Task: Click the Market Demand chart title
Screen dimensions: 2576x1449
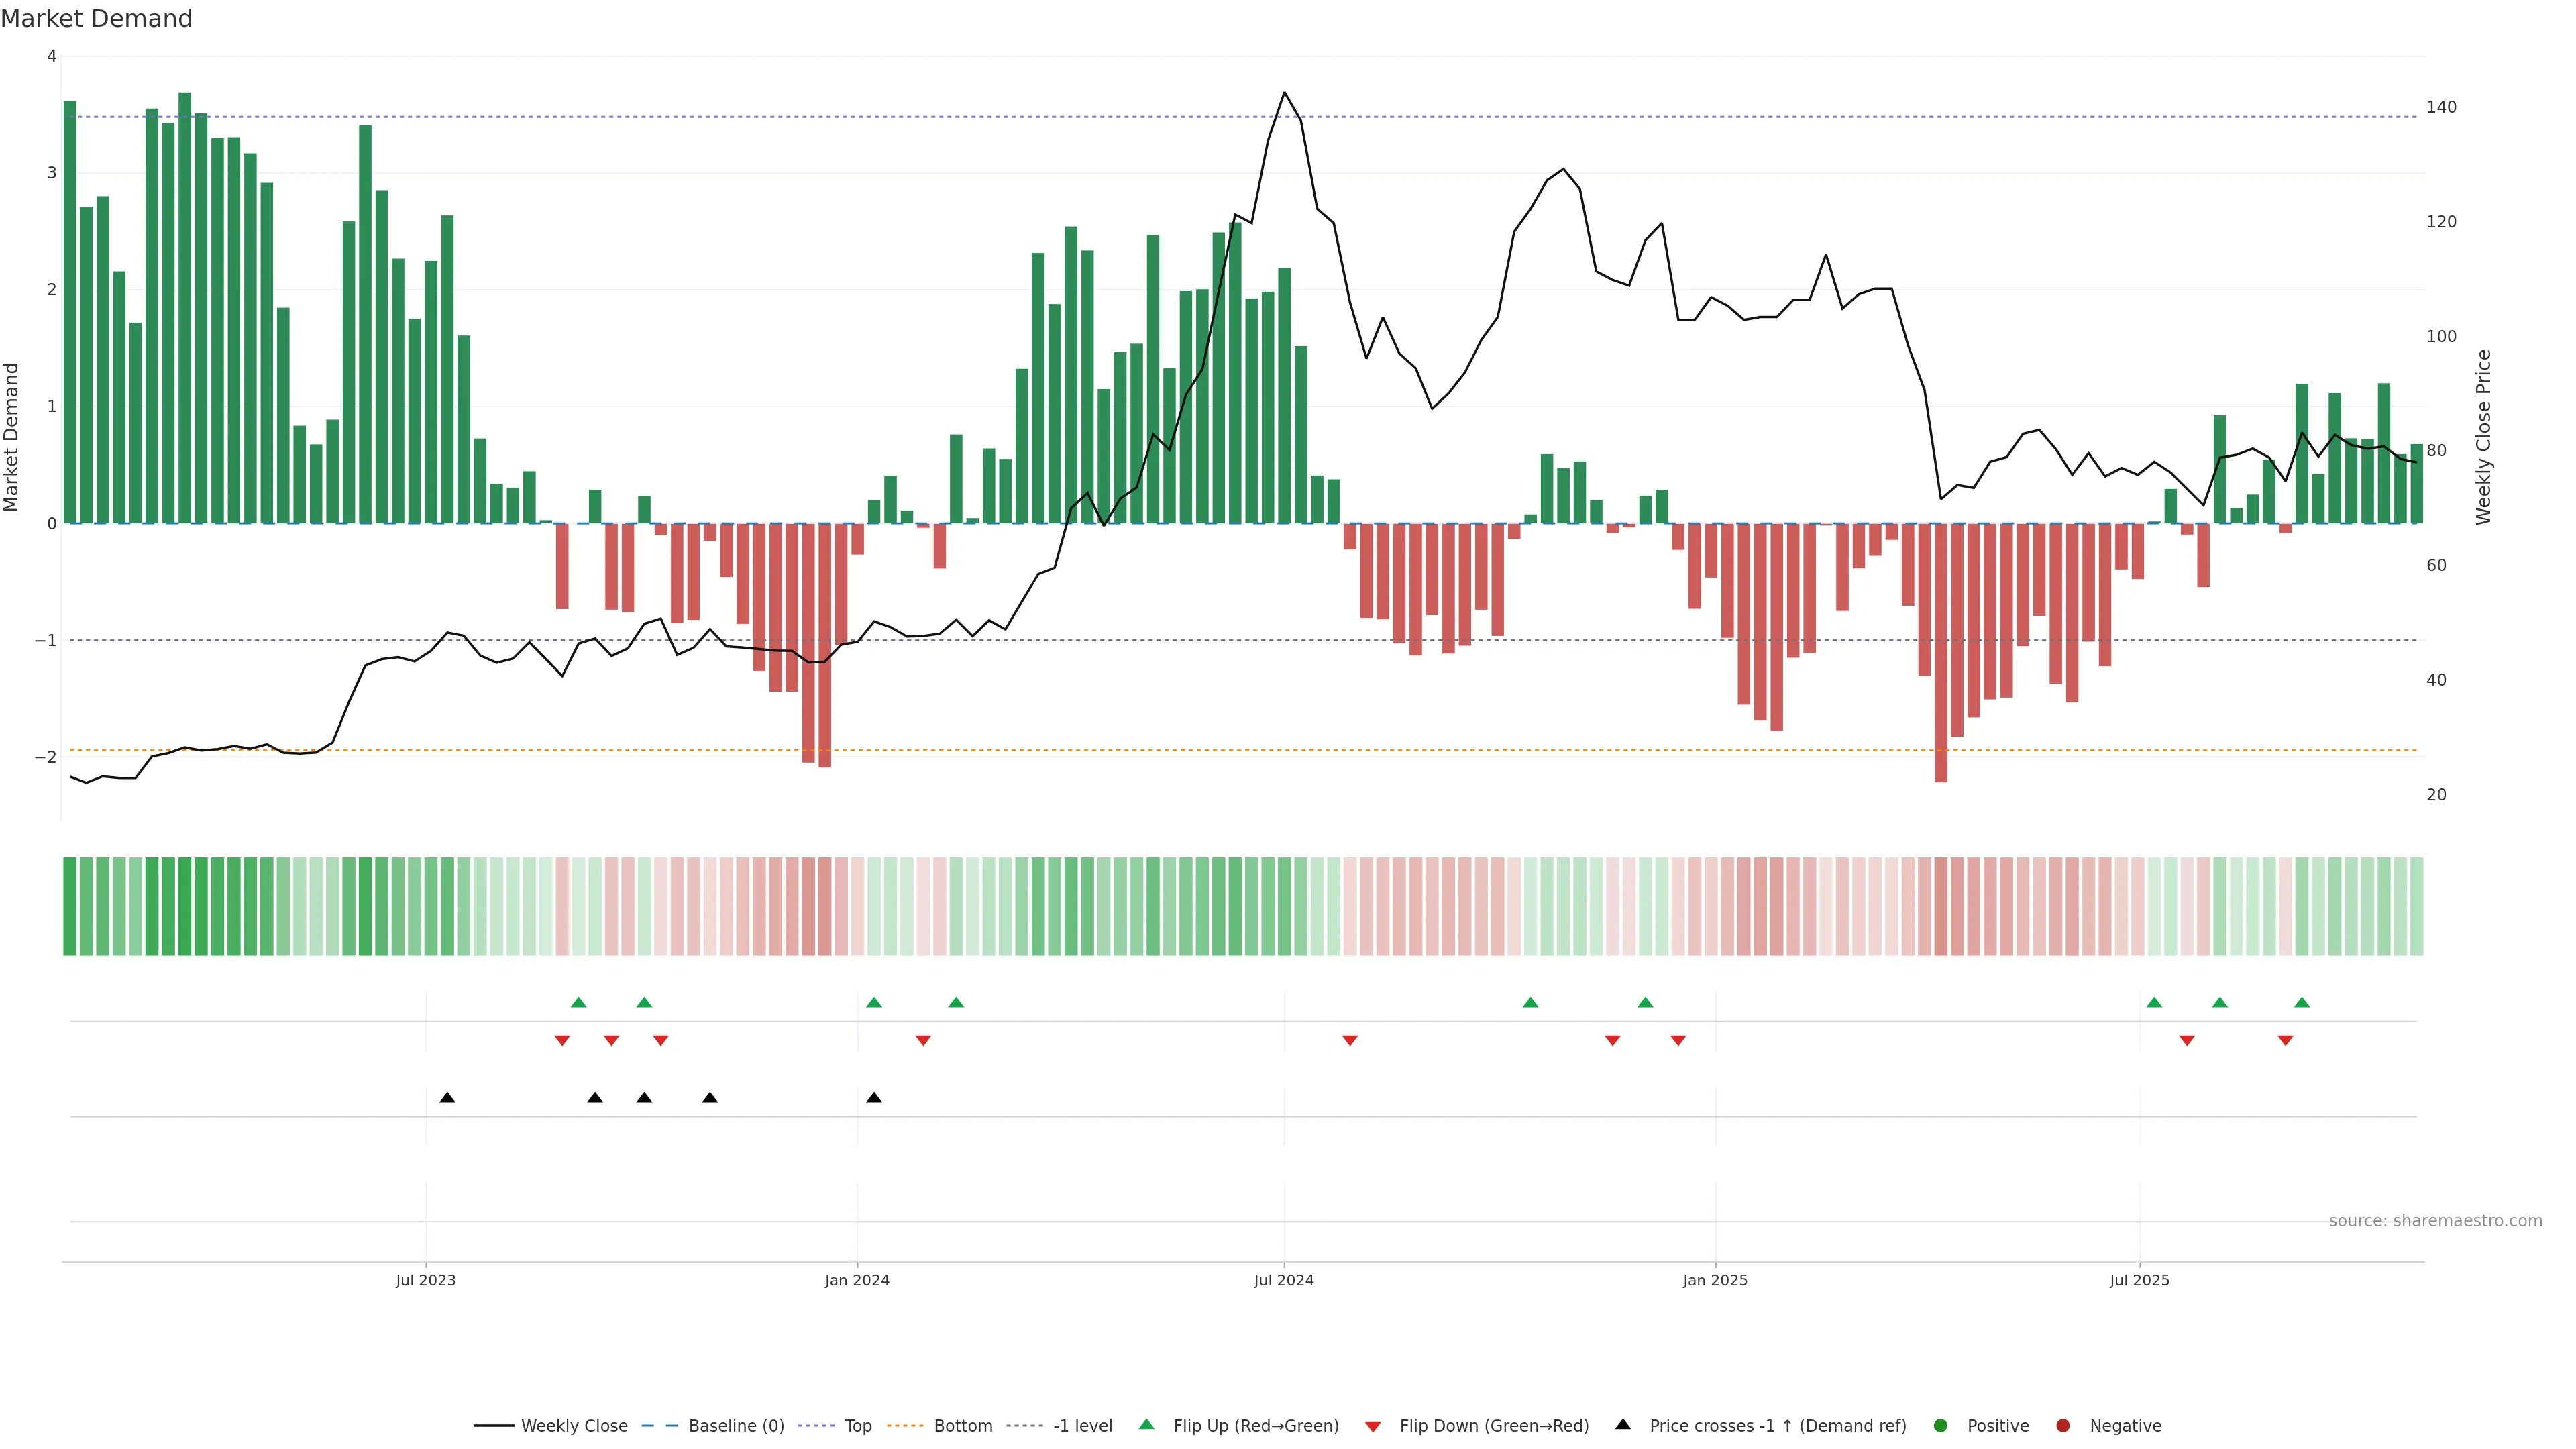Action: [97, 19]
